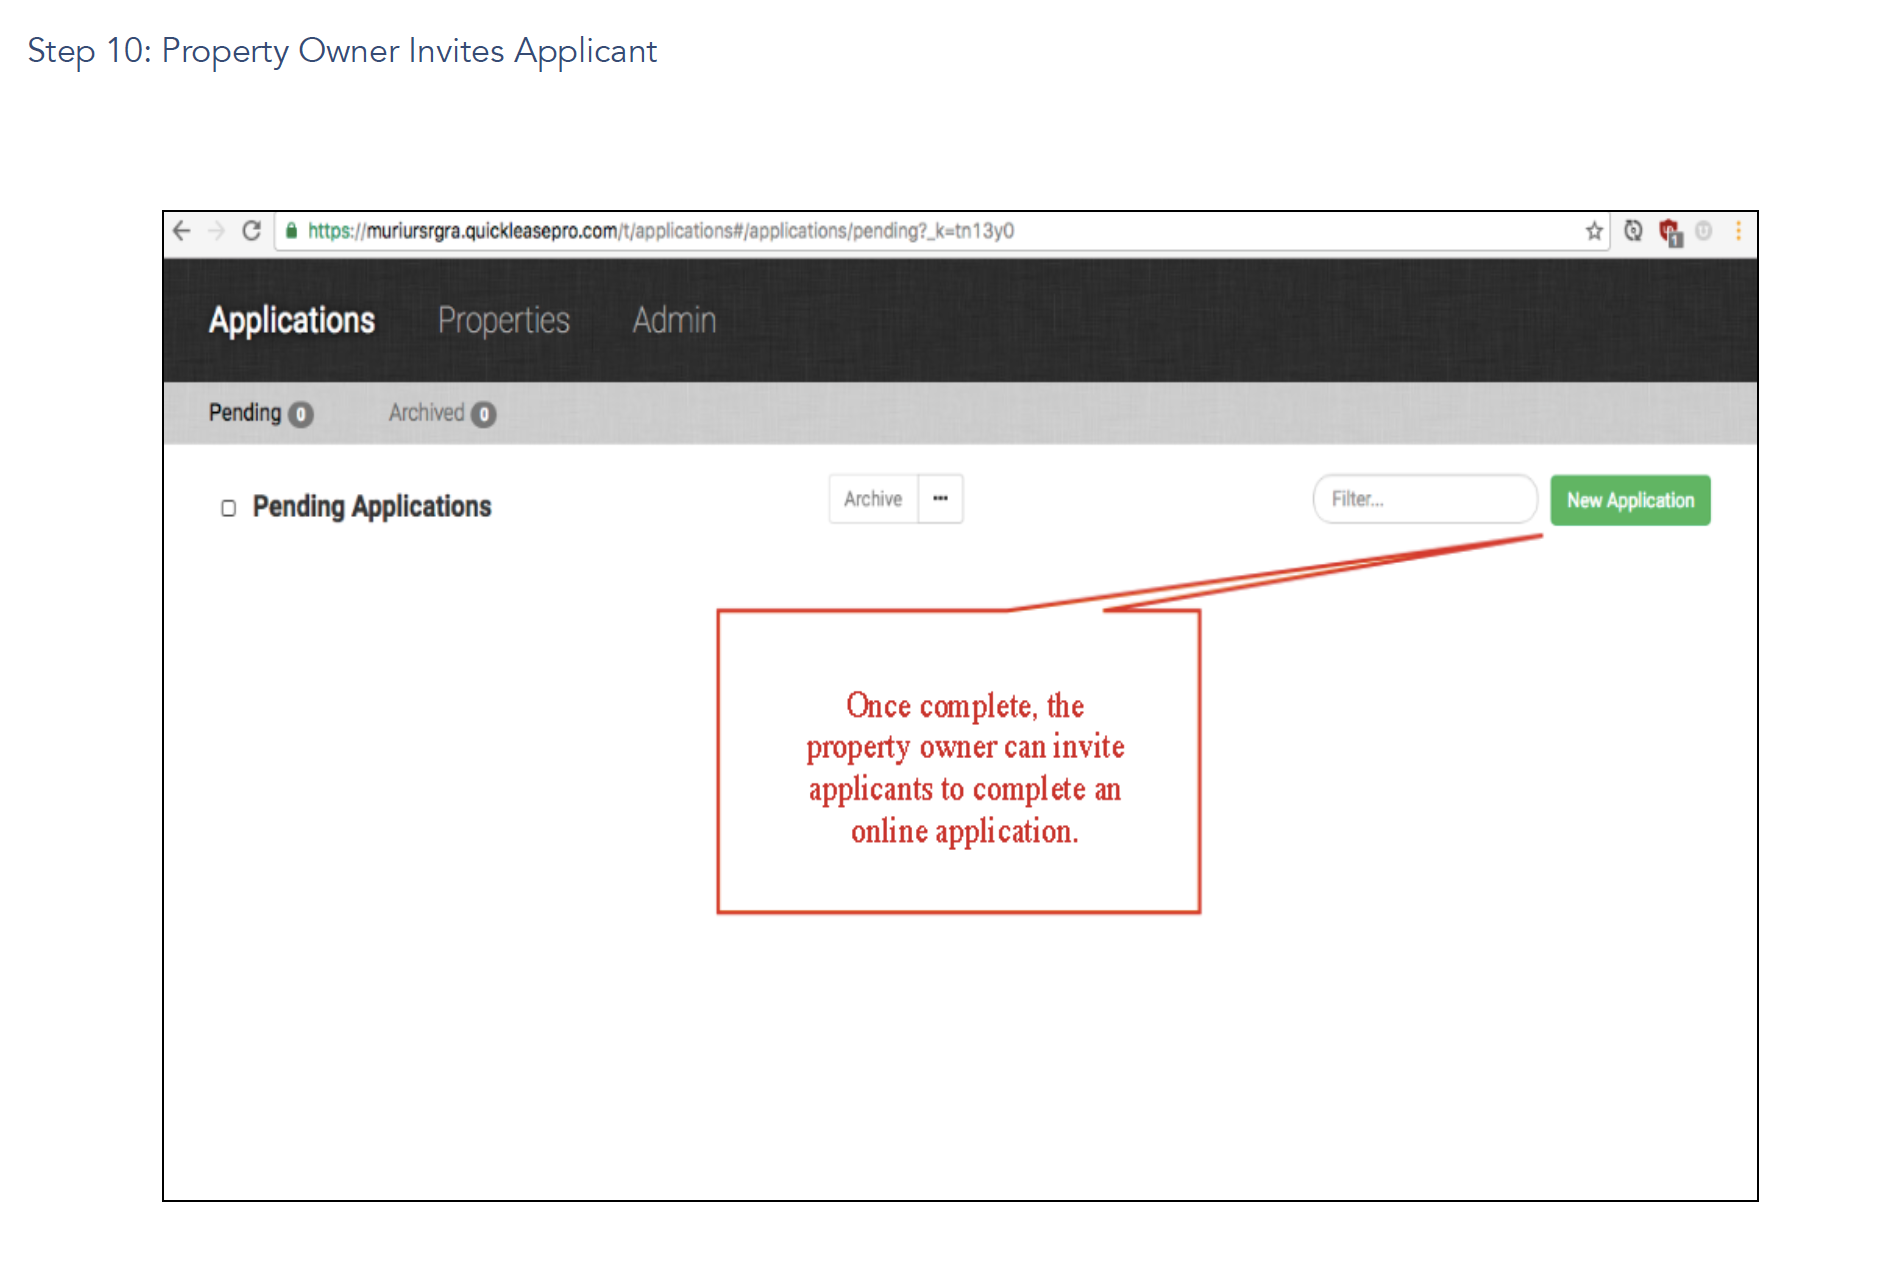Open the Applications tab

[292, 320]
